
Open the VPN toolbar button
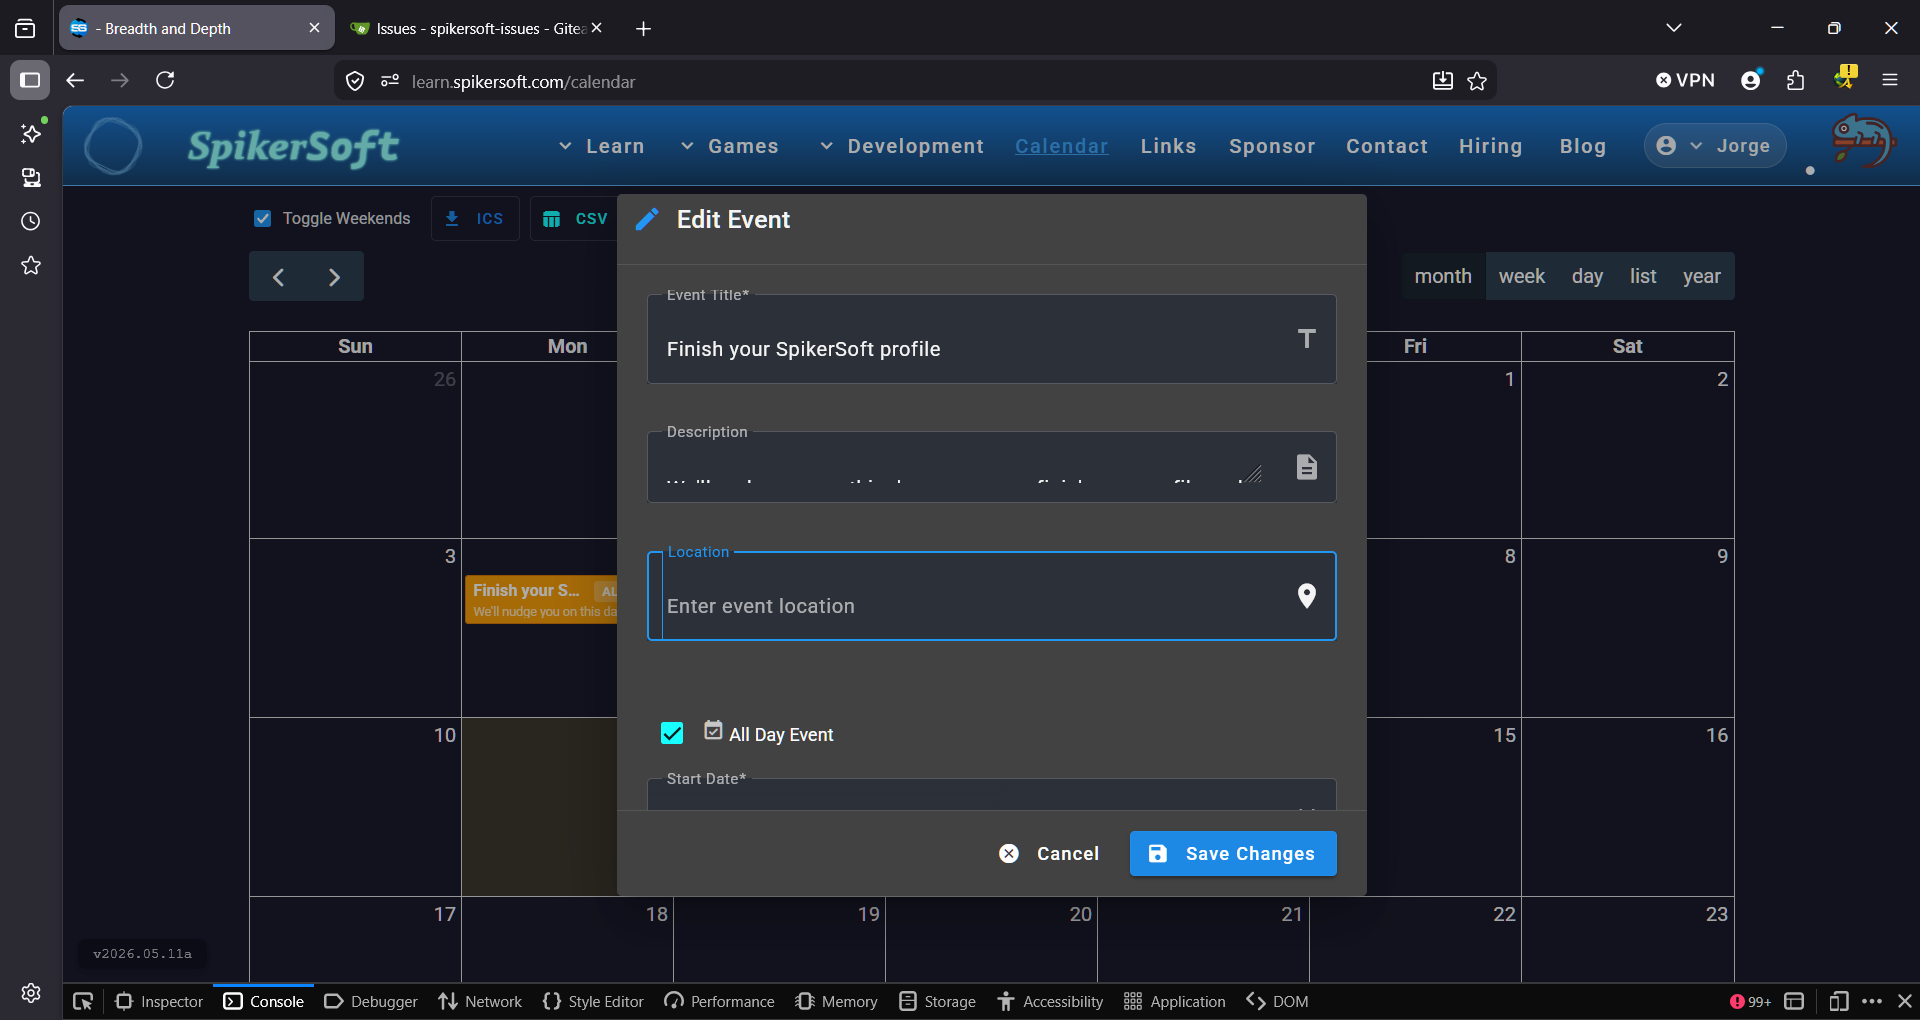coord(1685,80)
